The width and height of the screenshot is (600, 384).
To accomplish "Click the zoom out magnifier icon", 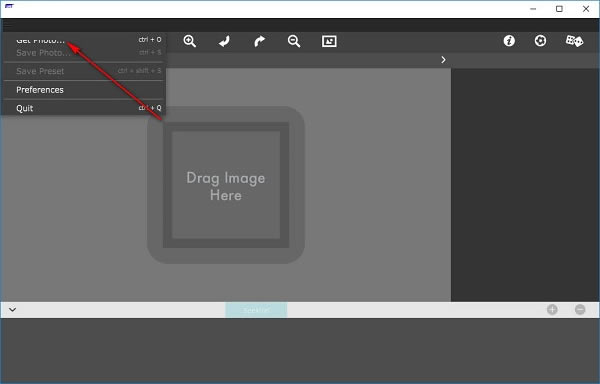I will tap(294, 41).
